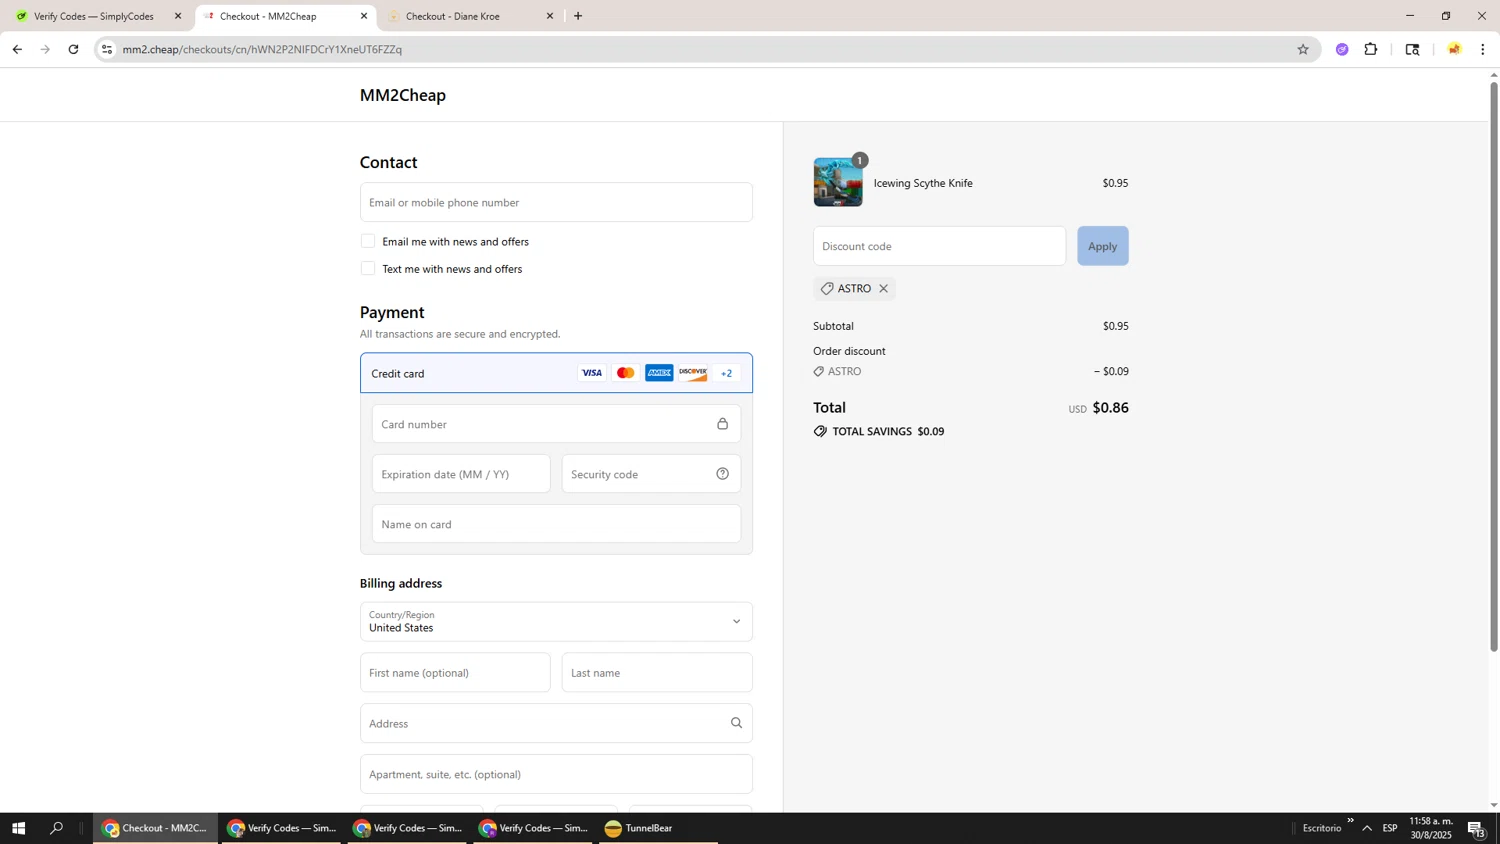Bookmark this page with the star icon
Viewport: 1500px width, 844px height.
[1302, 49]
